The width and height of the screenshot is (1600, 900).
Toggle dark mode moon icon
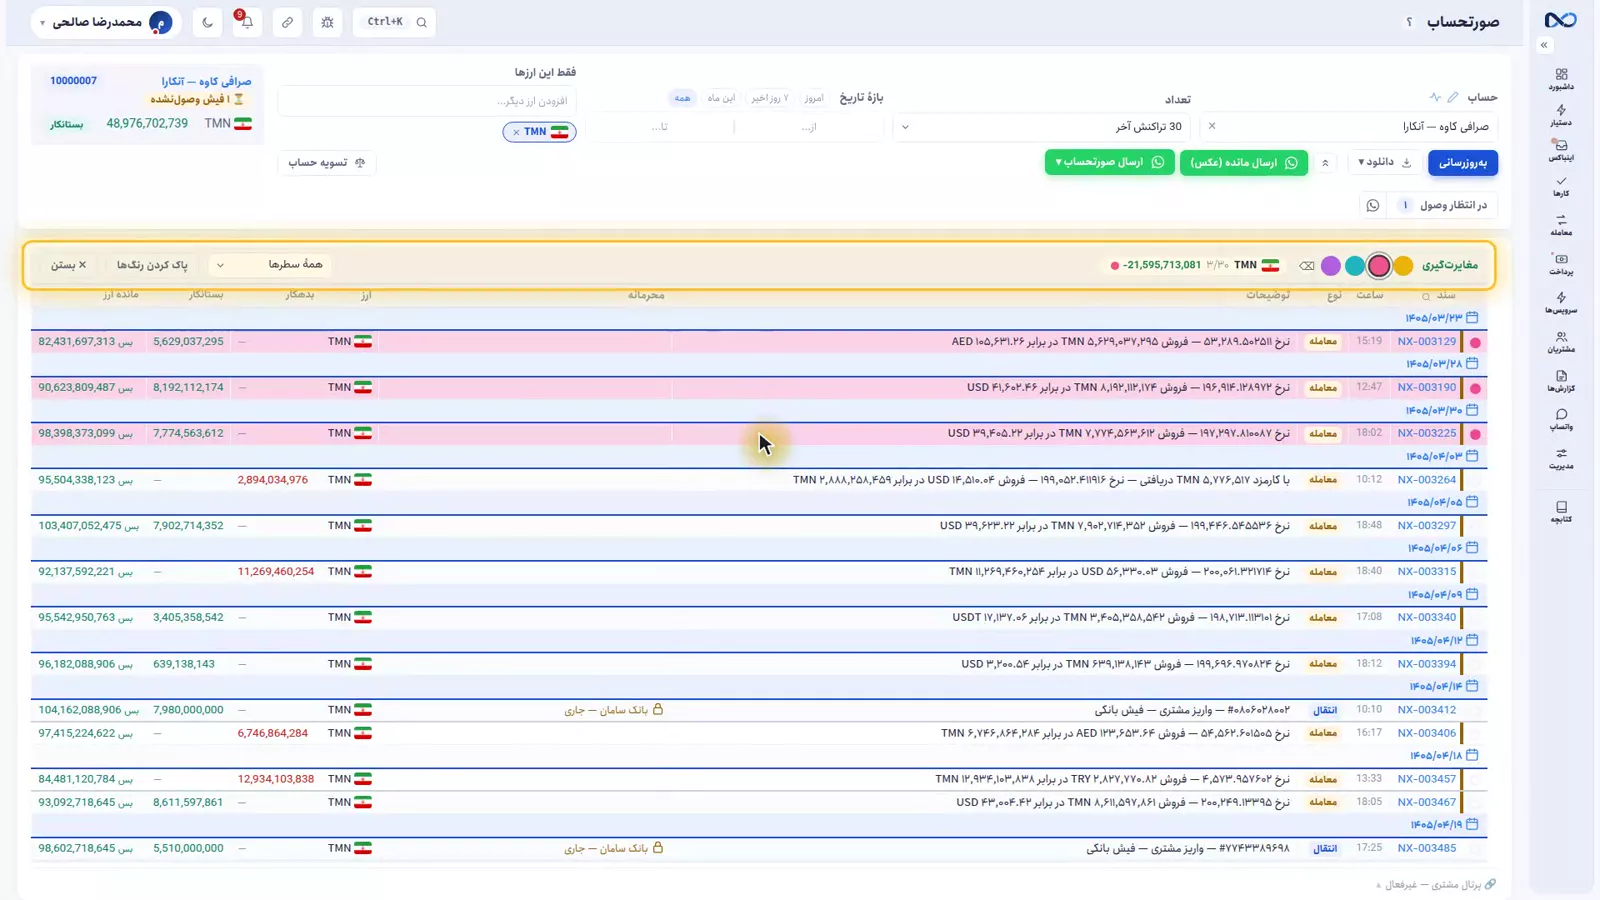[207, 22]
